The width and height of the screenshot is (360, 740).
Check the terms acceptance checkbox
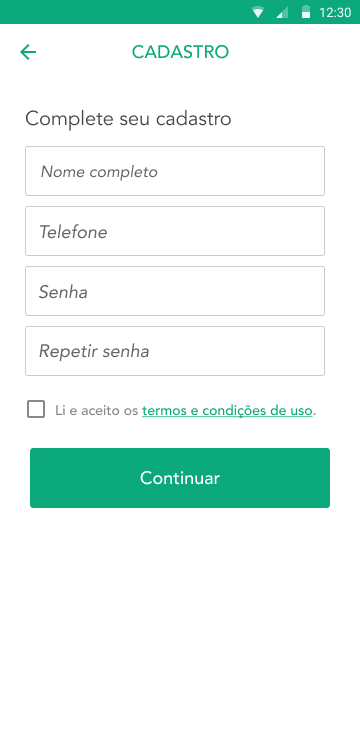tap(36, 409)
